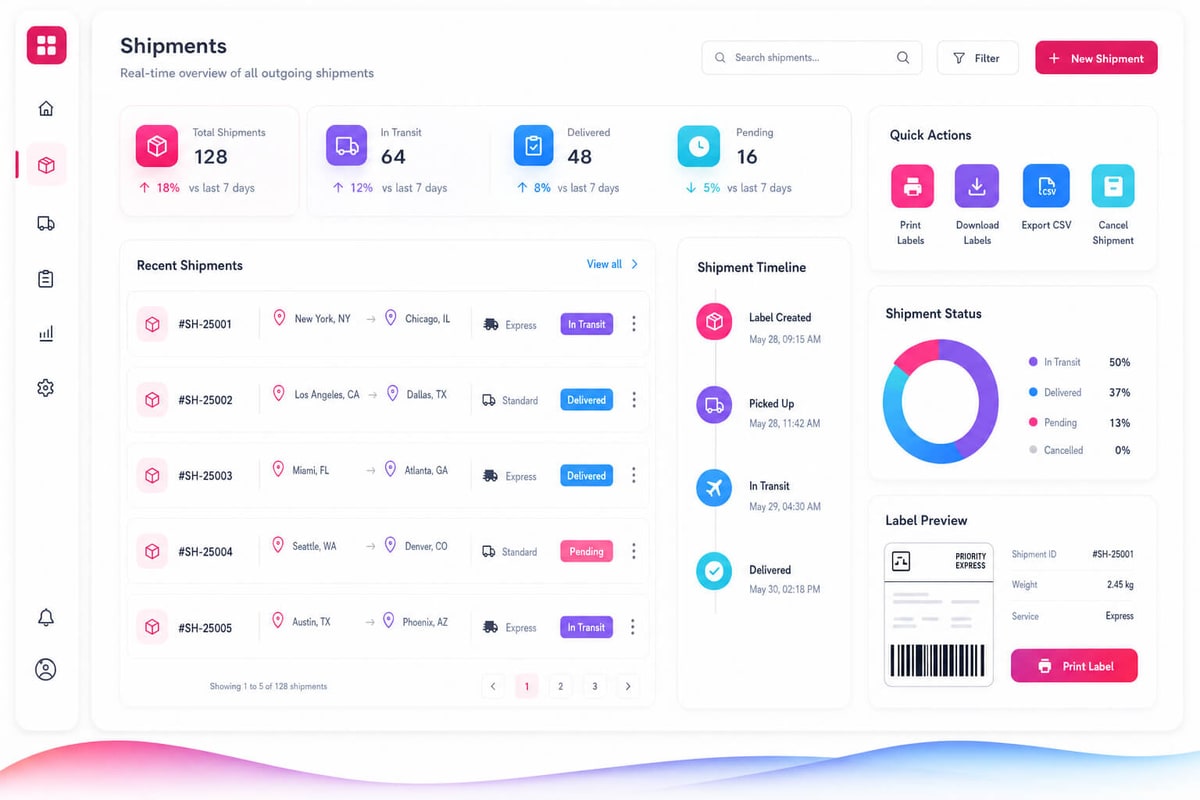Image resolution: width=1200 pixels, height=800 pixels.
Task: Open more options for shipment #SH-25005
Action: [633, 627]
